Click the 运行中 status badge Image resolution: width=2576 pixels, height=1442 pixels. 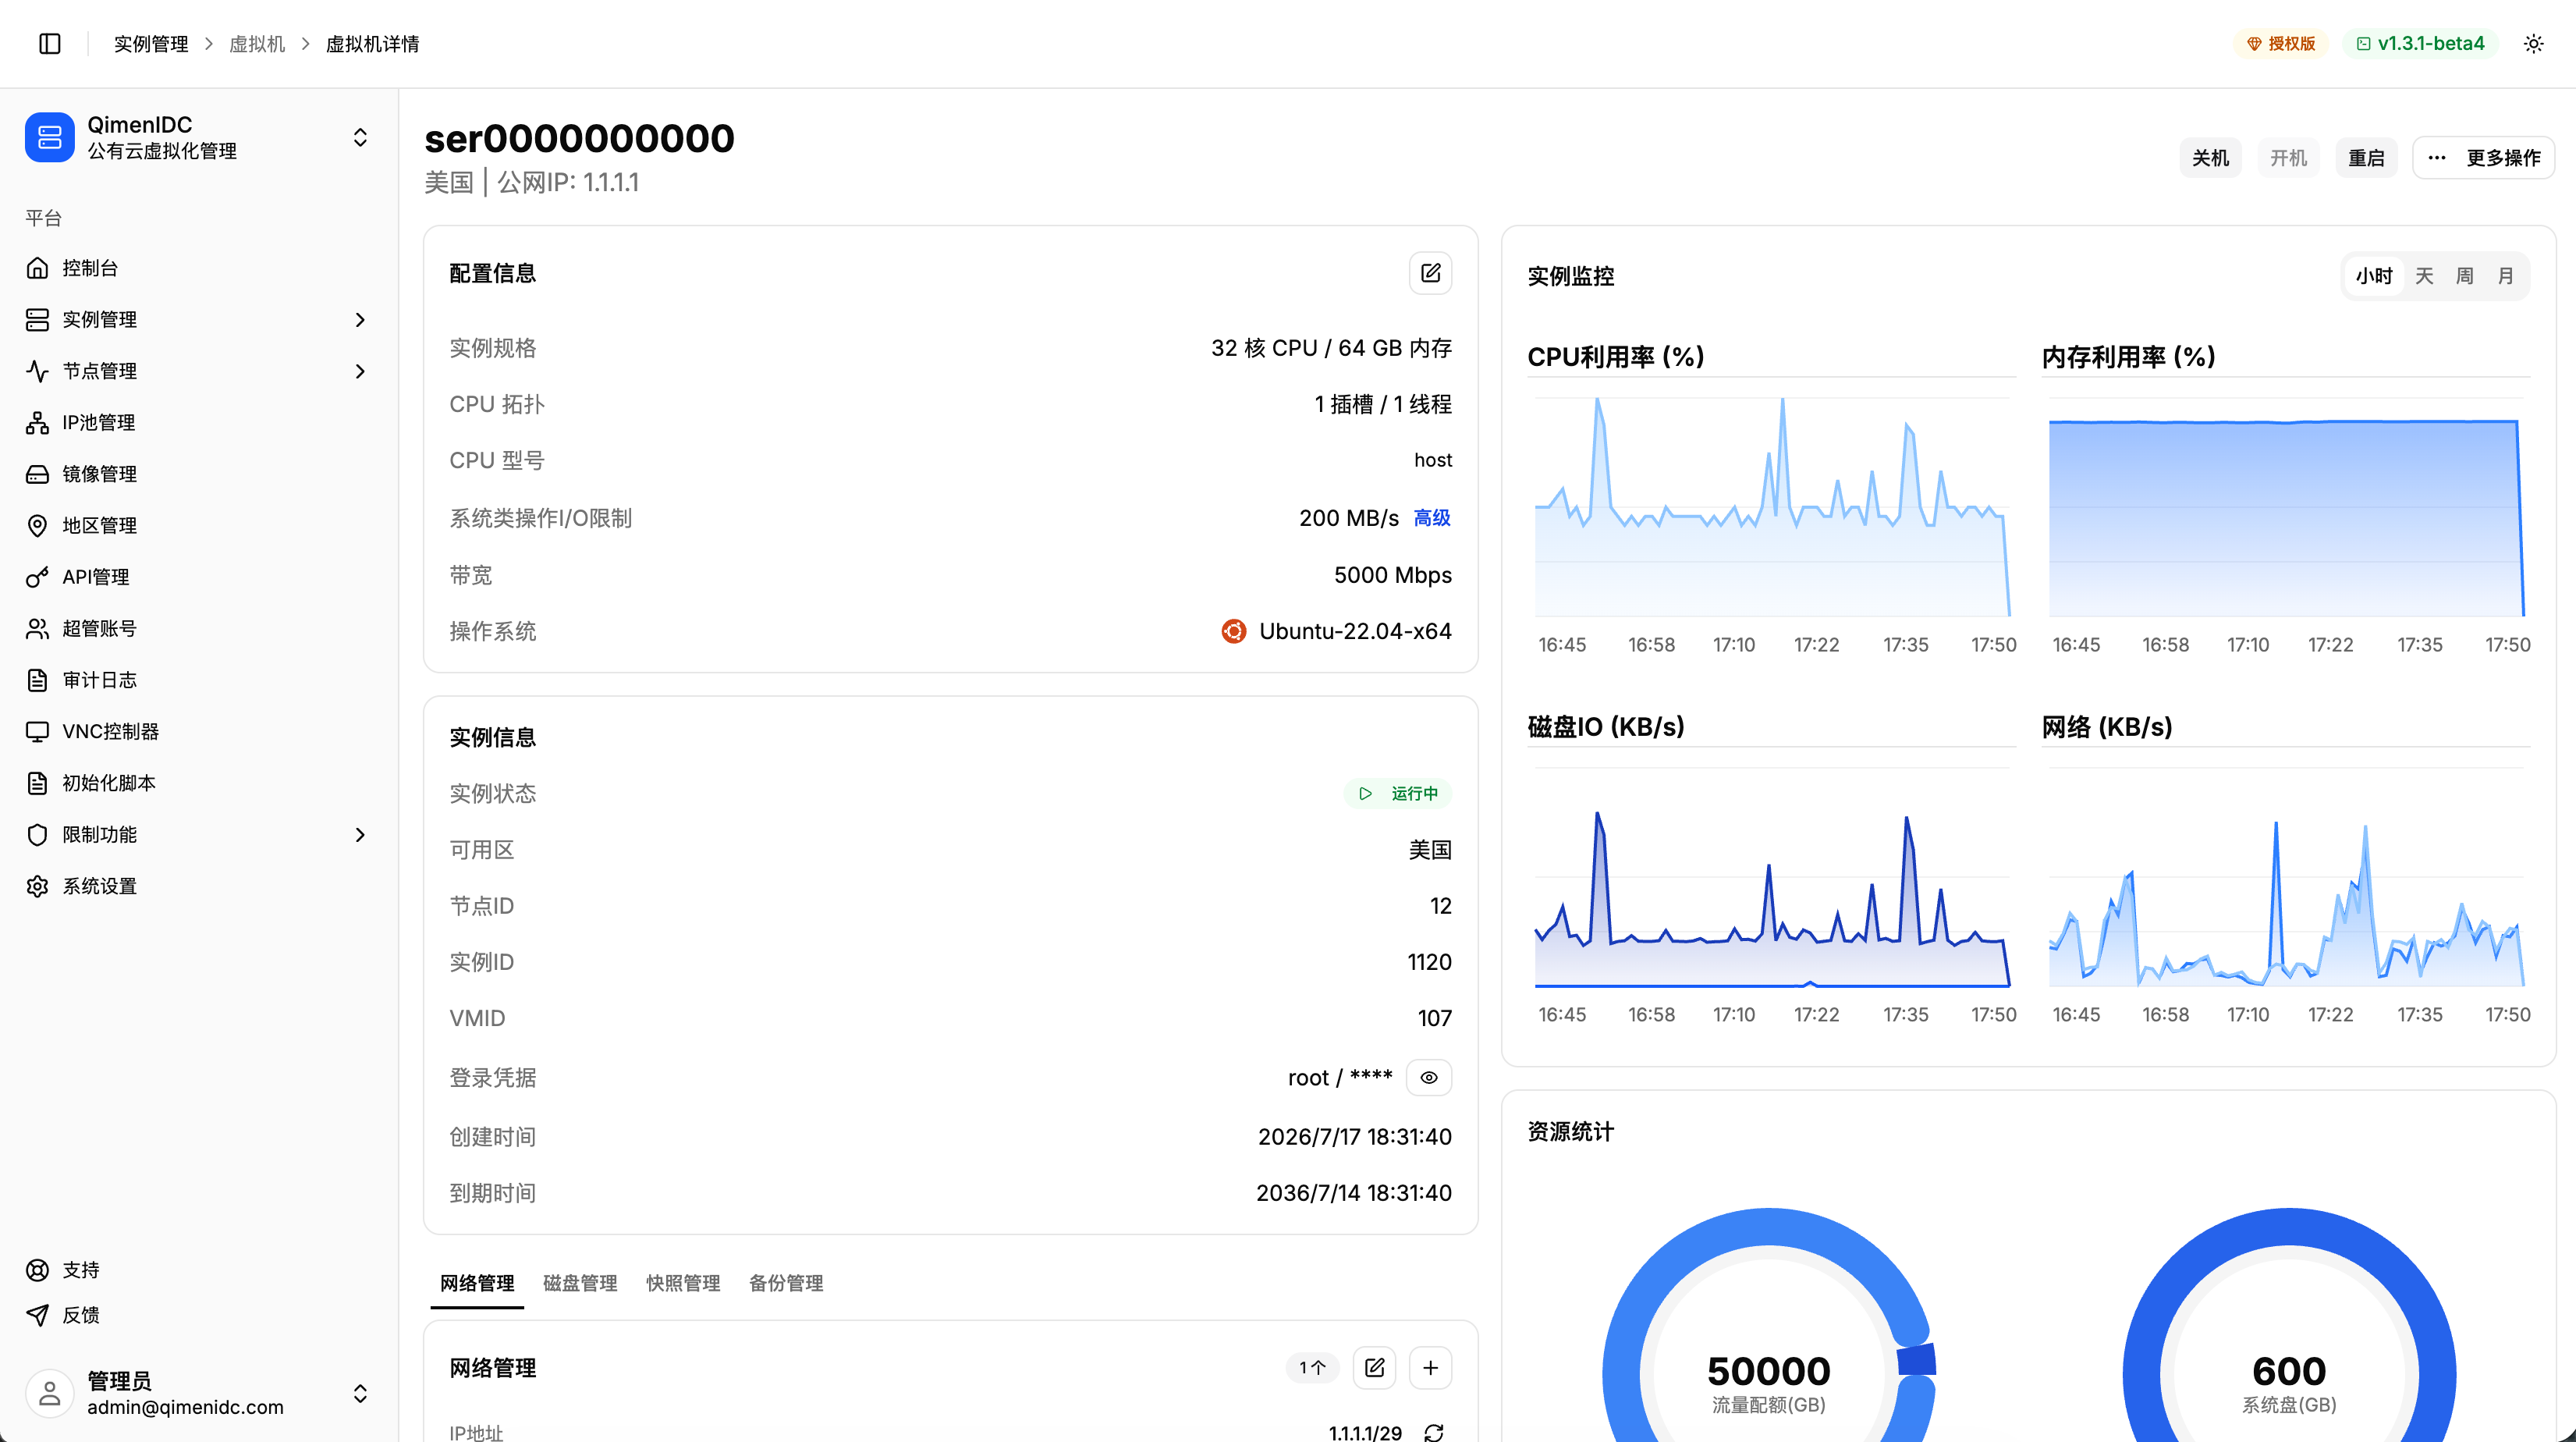(x=1398, y=794)
